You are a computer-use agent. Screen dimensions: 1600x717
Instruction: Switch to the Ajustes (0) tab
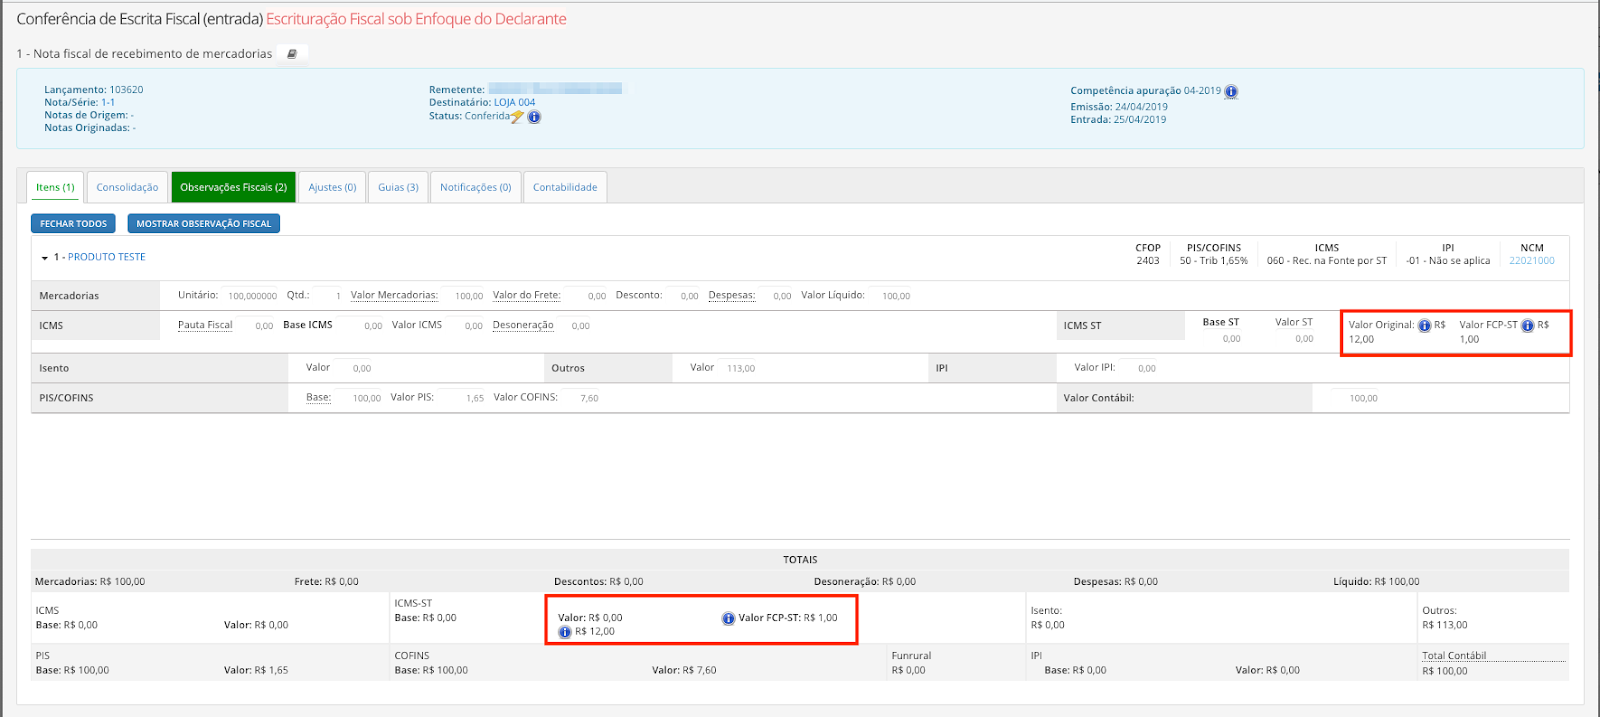tap(332, 187)
